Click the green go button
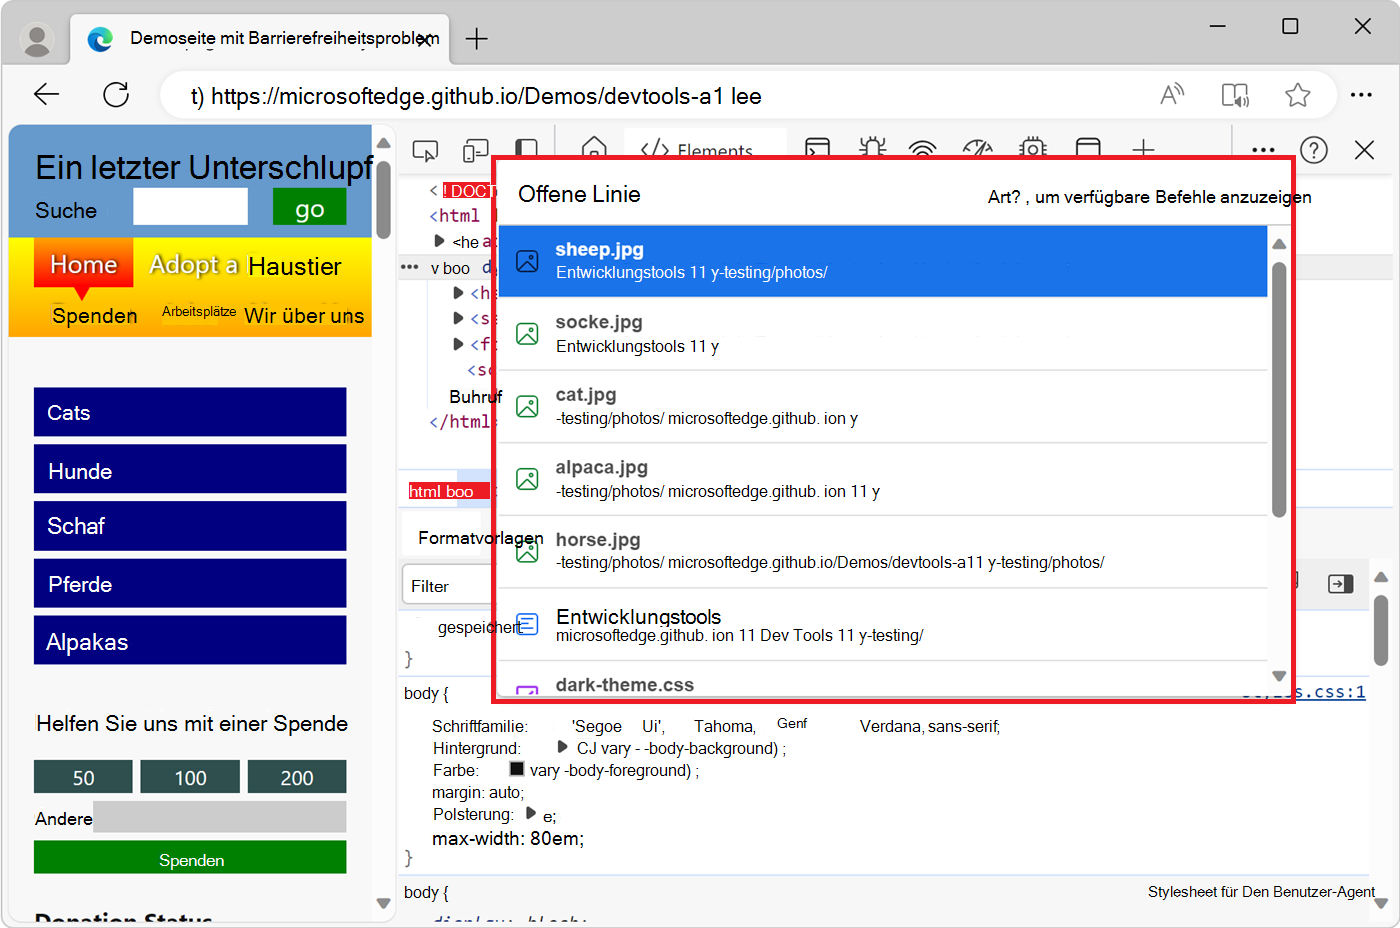This screenshot has height=928, width=1400. point(310,207)
